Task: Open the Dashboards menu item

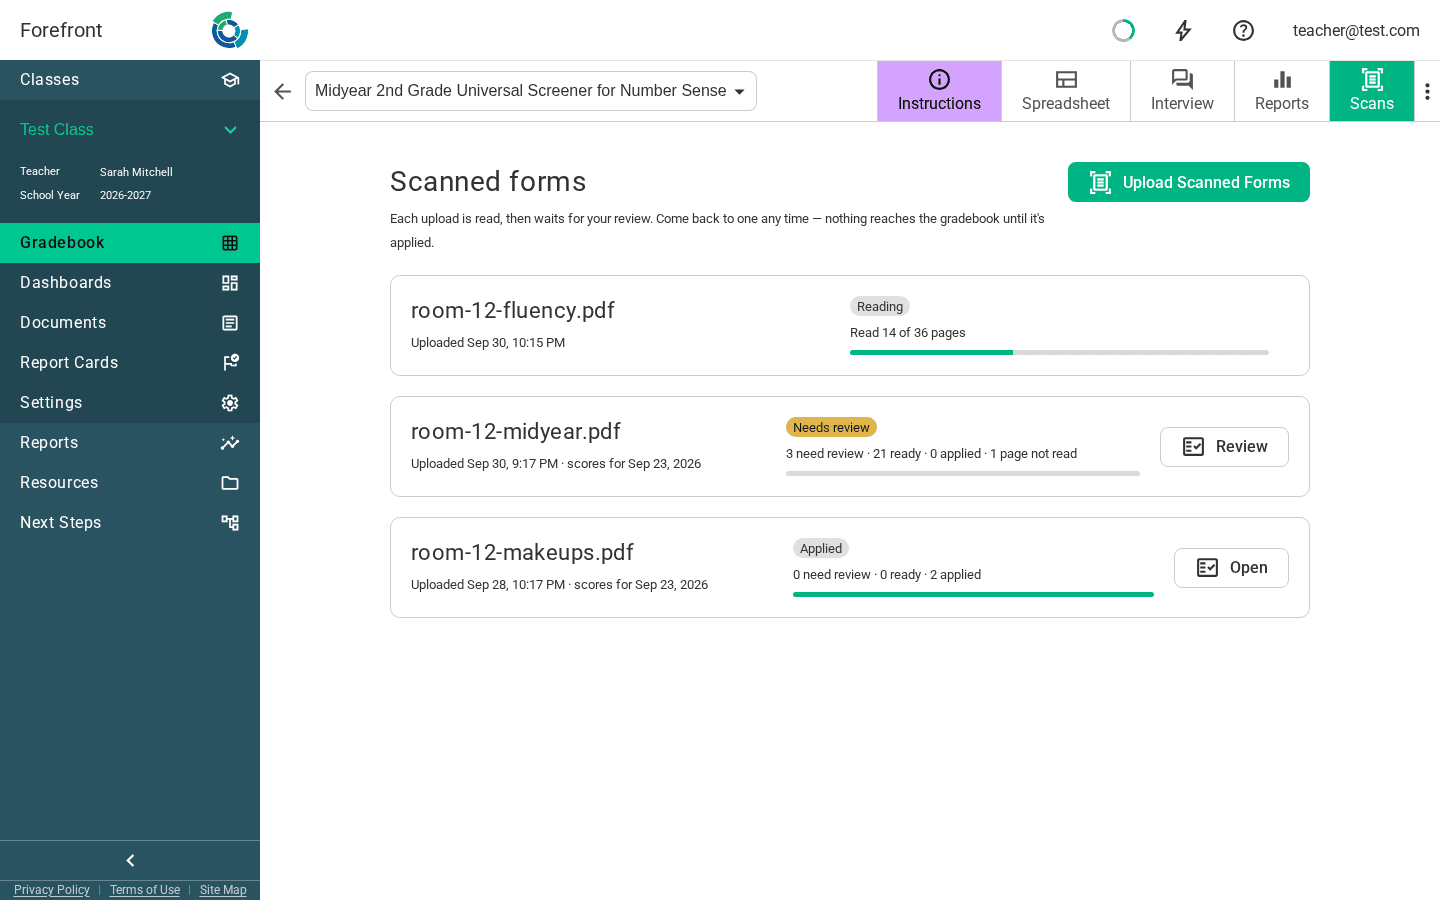Action: 130,283
